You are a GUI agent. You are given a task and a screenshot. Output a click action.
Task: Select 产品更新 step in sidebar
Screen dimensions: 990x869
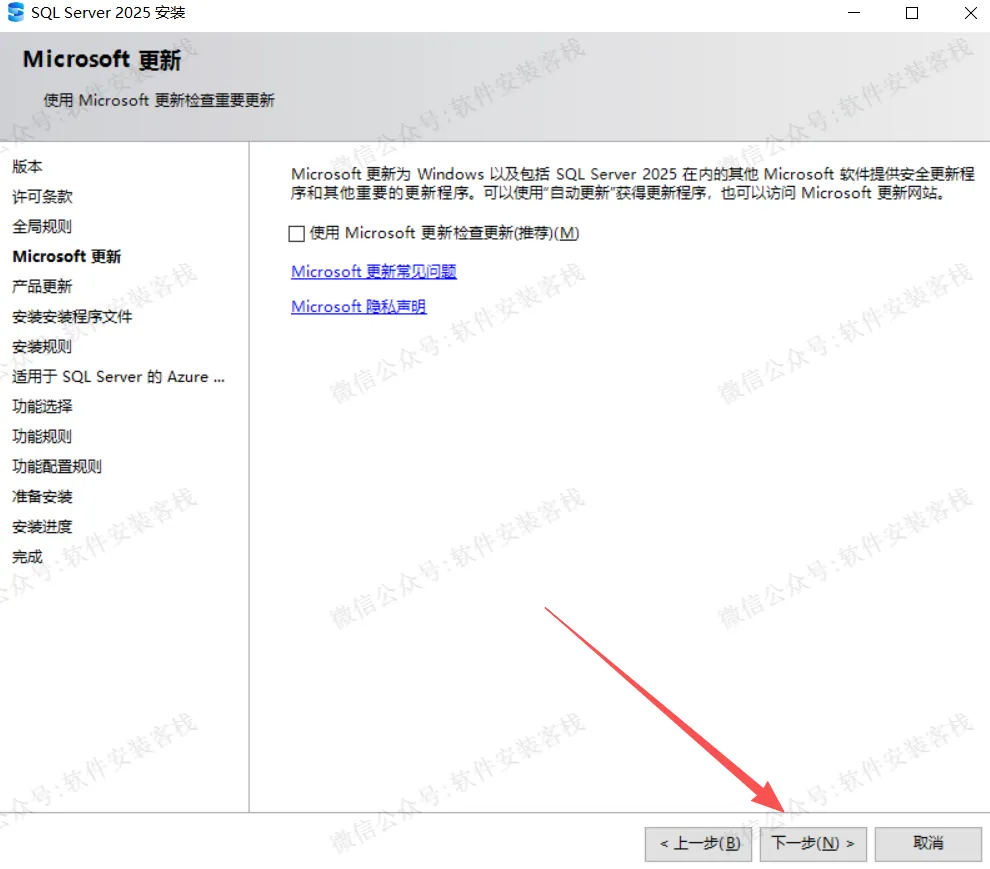click(42, 286)
